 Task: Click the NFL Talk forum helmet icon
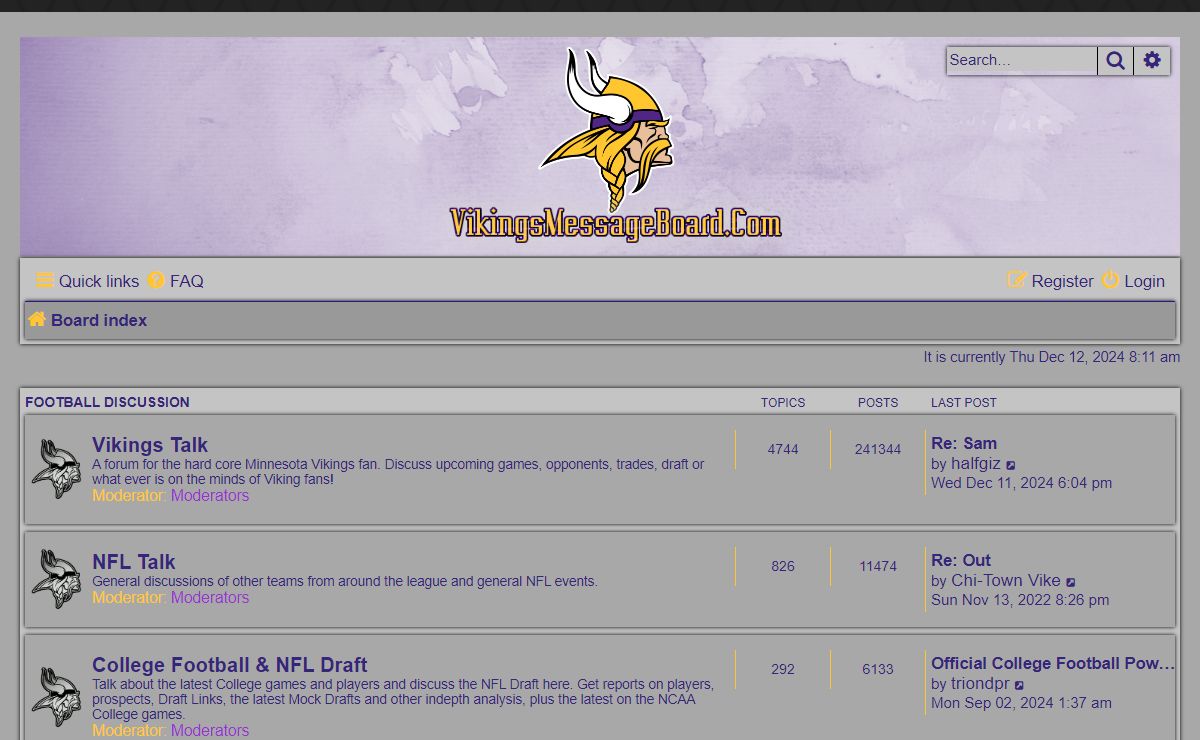point(56,579)
